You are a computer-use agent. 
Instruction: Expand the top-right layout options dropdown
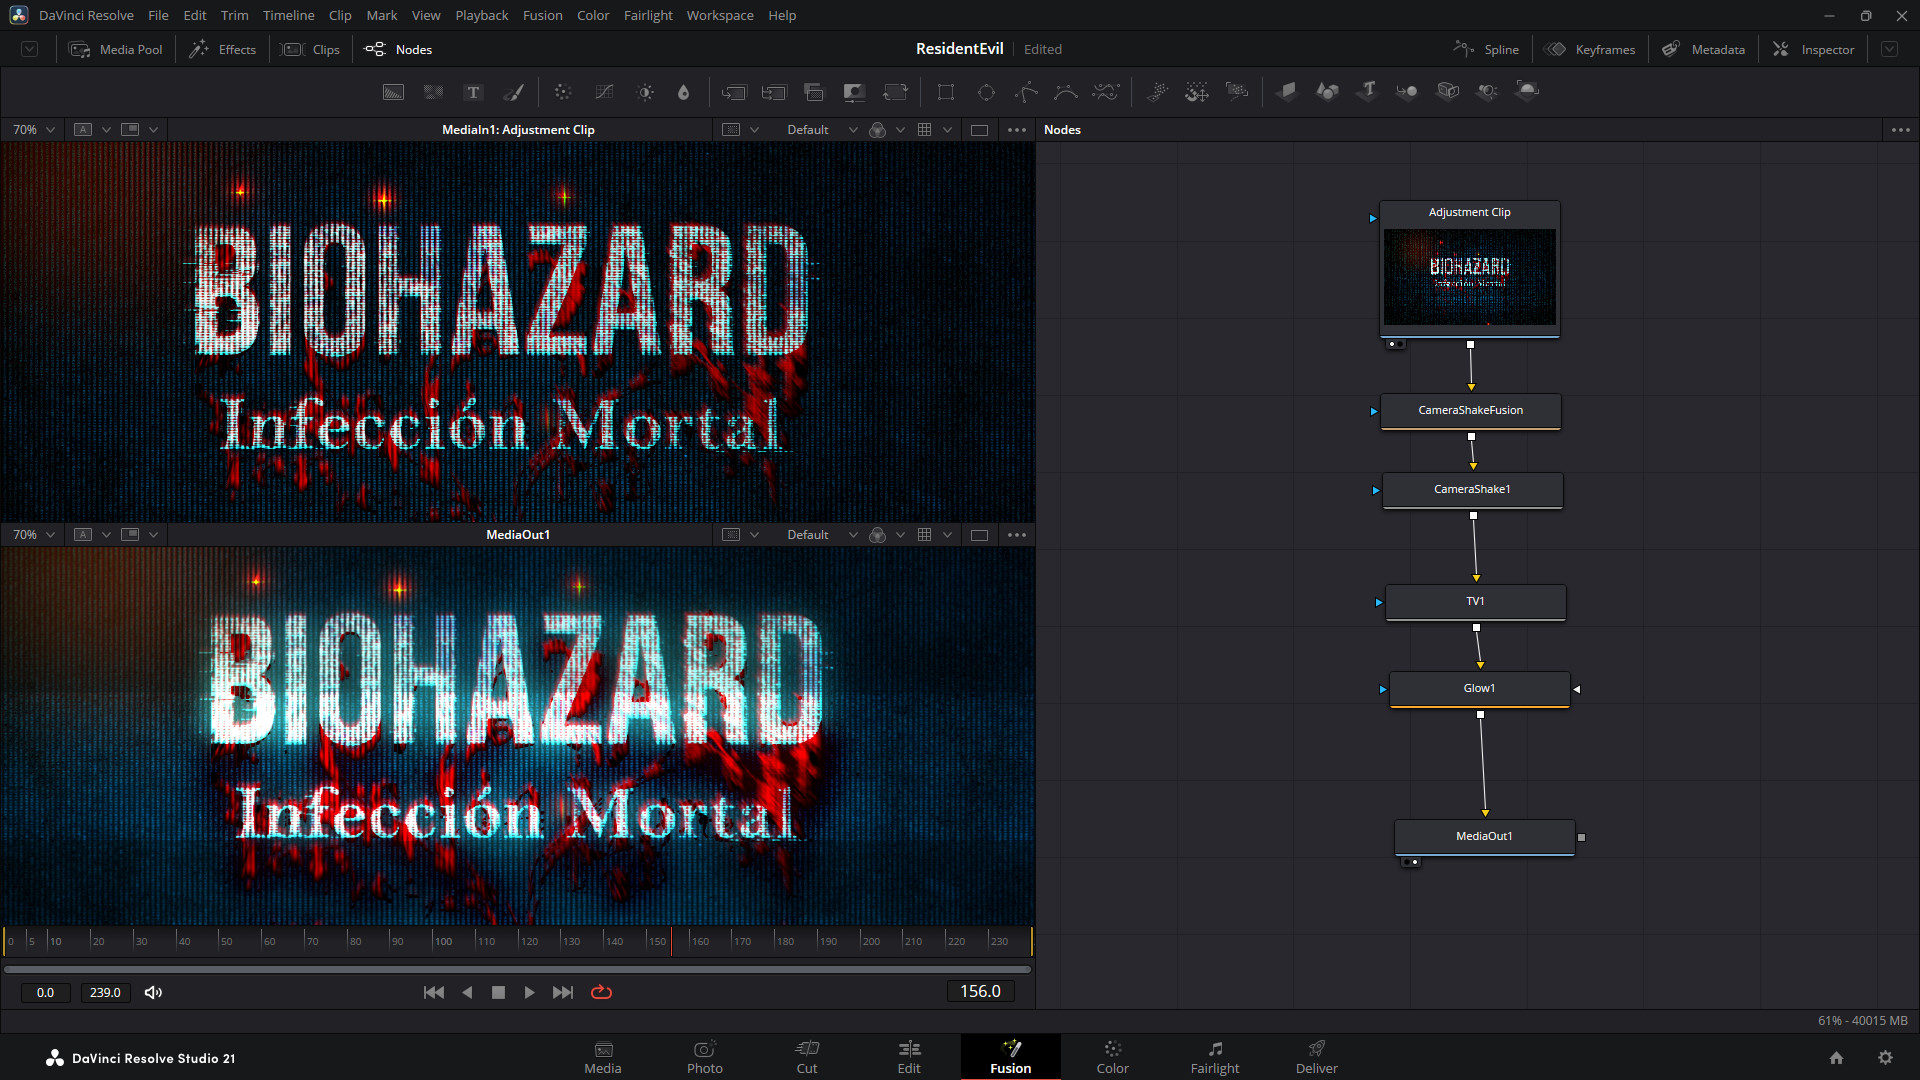point(1889,49)
